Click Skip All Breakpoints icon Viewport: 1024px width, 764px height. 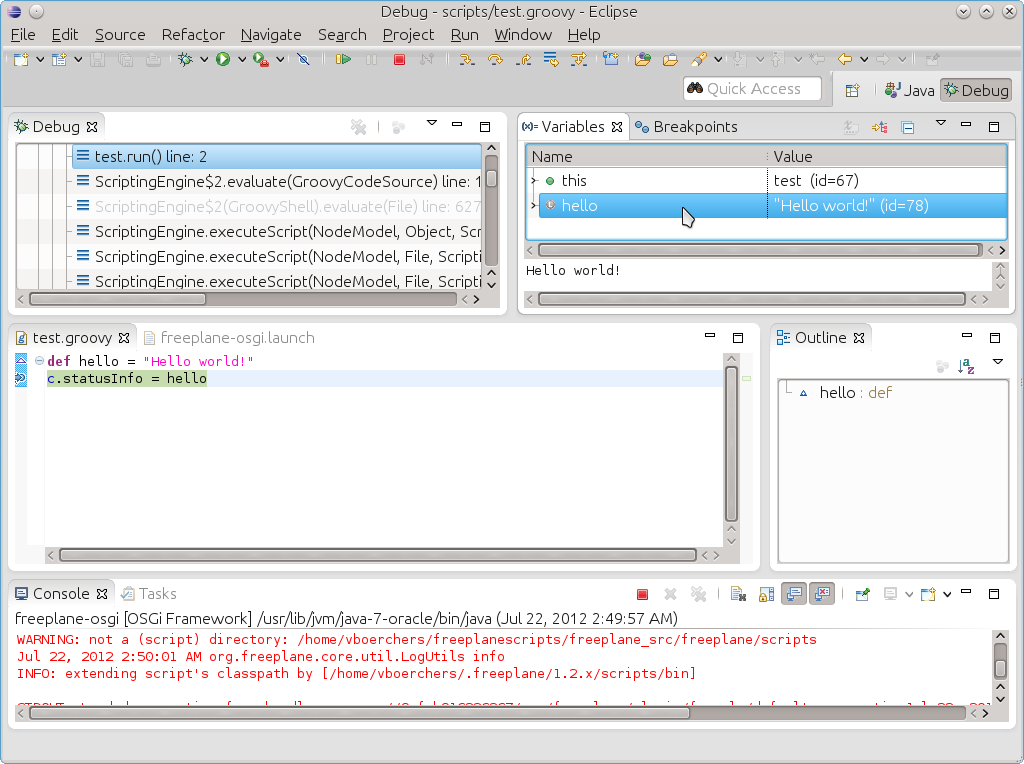[x=303, y=60]
